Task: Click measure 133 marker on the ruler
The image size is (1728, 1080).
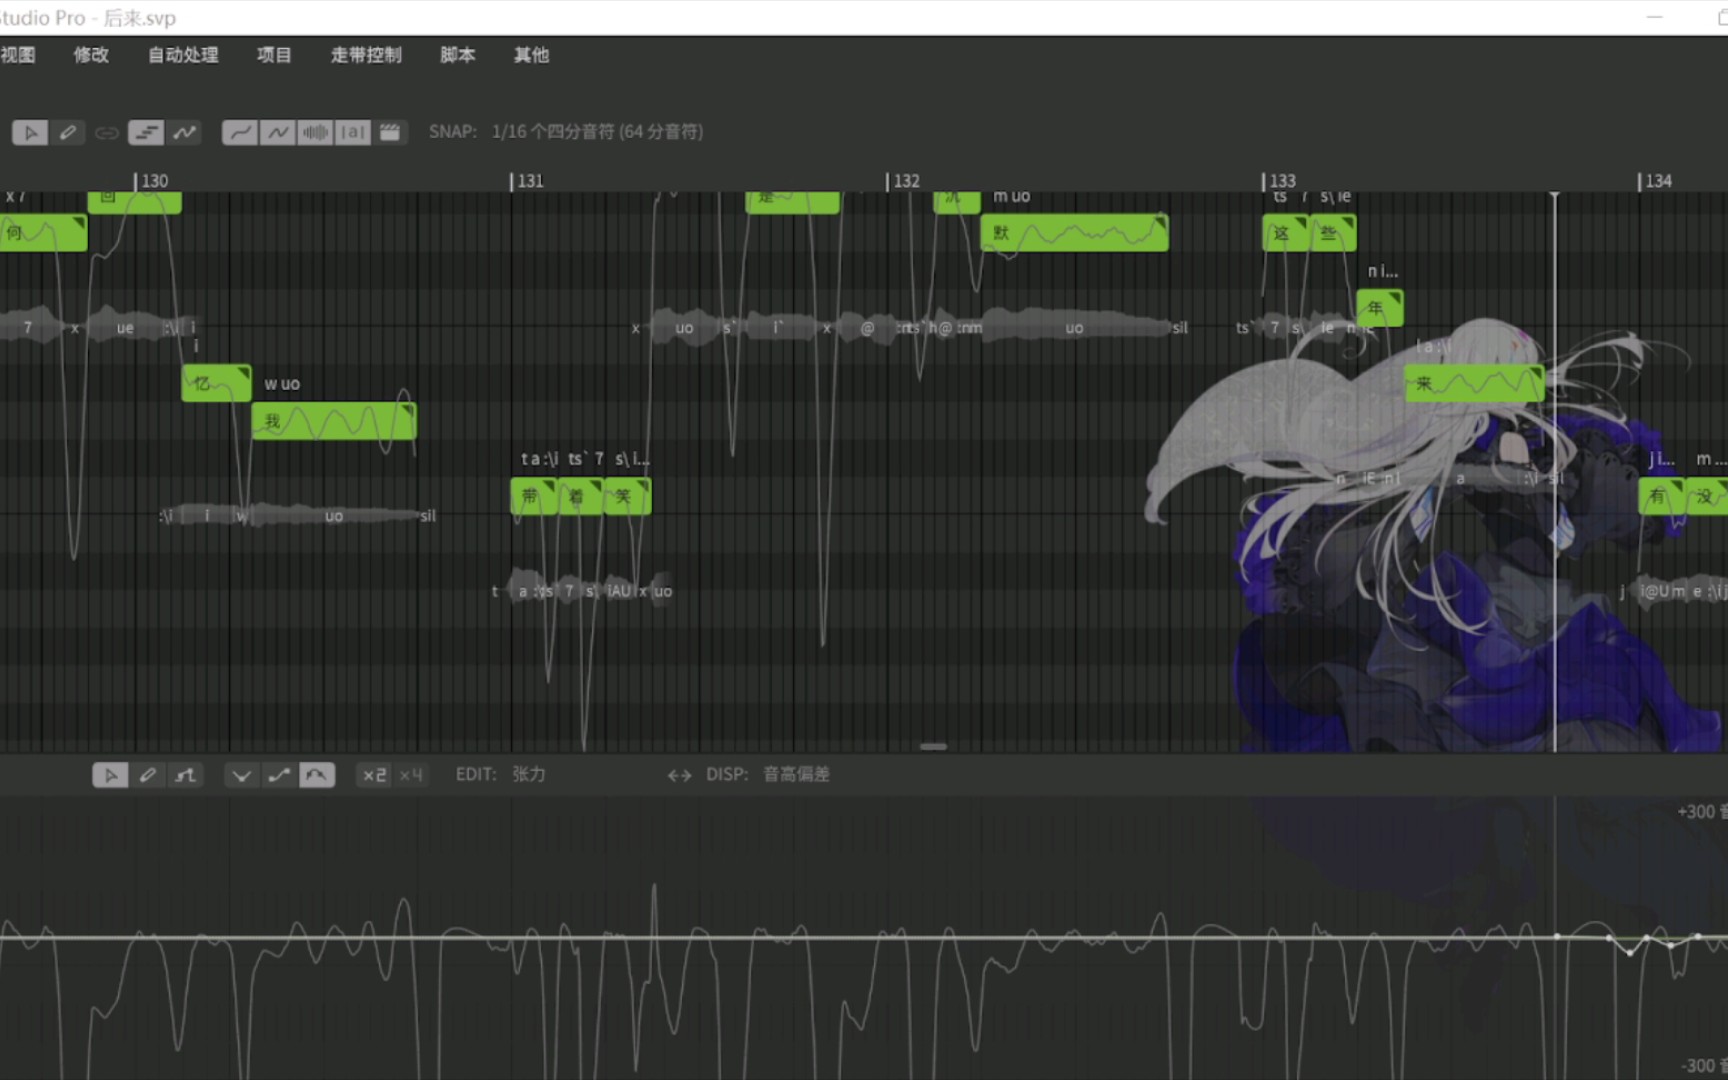Action: (x=1280, y=181)
